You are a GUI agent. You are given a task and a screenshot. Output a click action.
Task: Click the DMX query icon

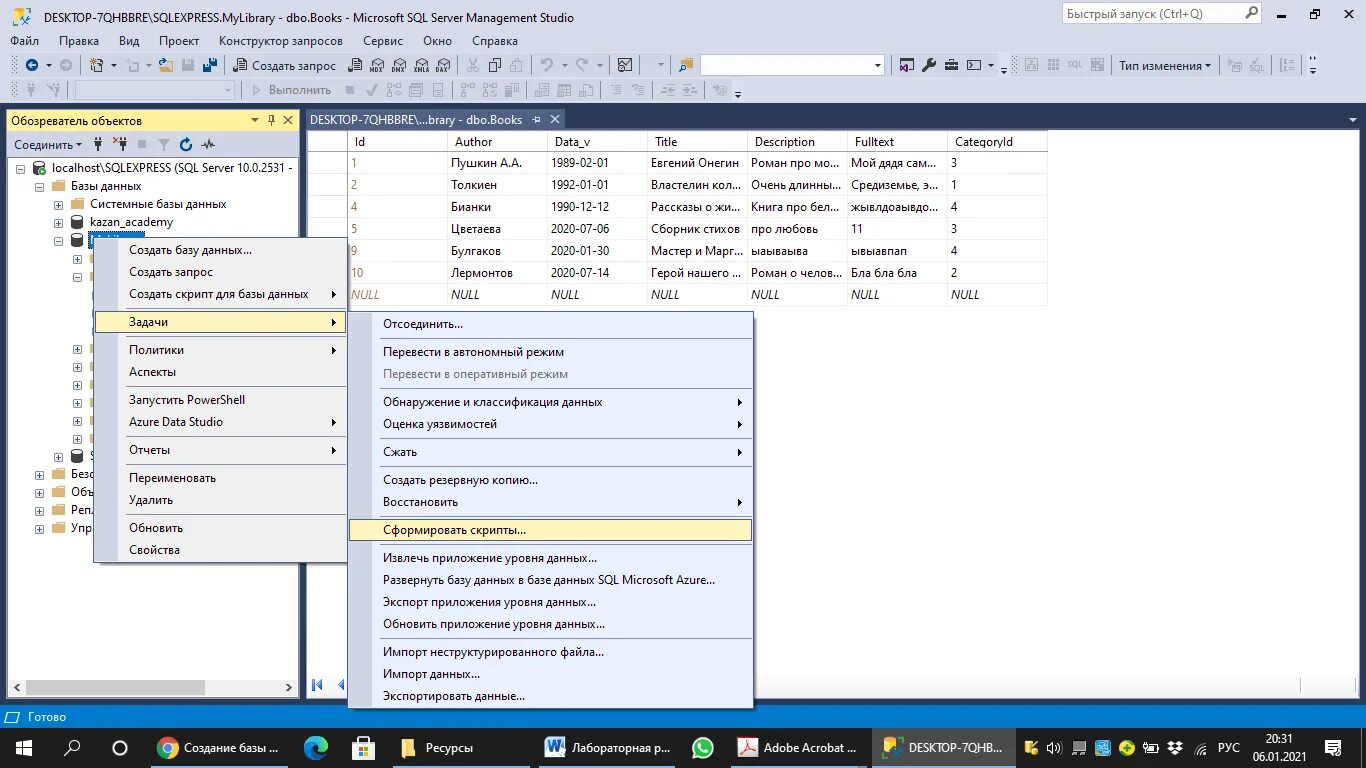[398, 65]
